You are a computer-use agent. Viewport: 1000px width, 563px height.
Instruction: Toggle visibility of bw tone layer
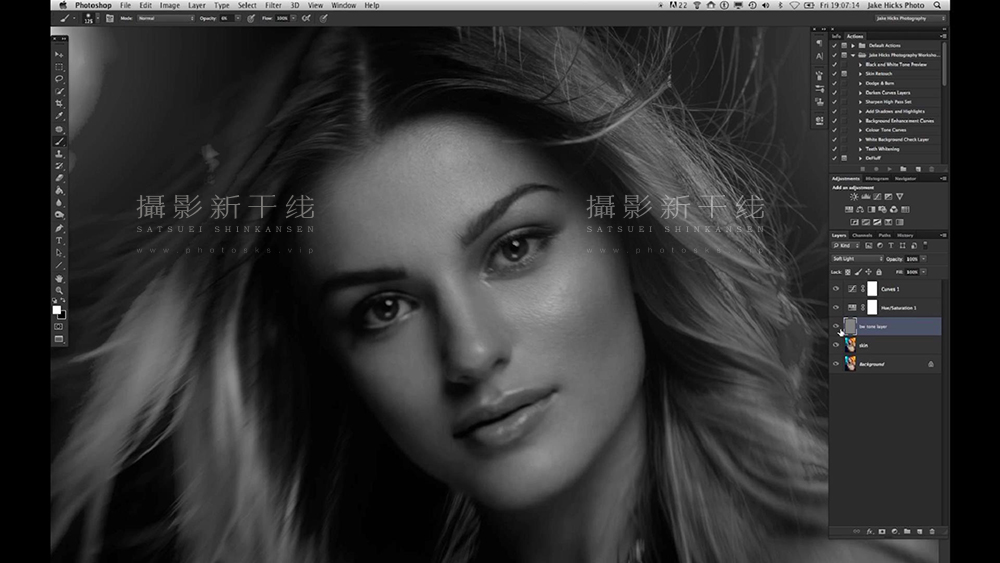click(x=836, y=326)
